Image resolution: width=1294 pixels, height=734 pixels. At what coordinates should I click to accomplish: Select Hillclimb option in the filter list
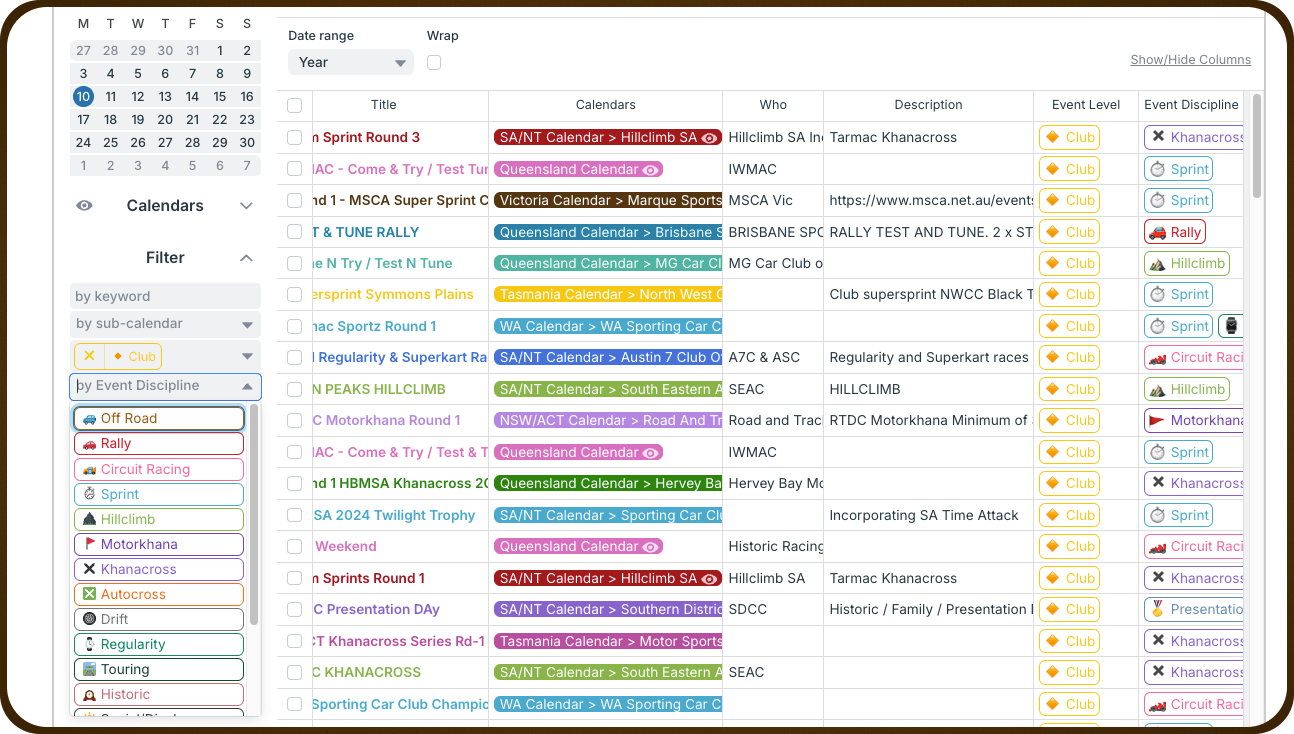[x=158, y=519]
